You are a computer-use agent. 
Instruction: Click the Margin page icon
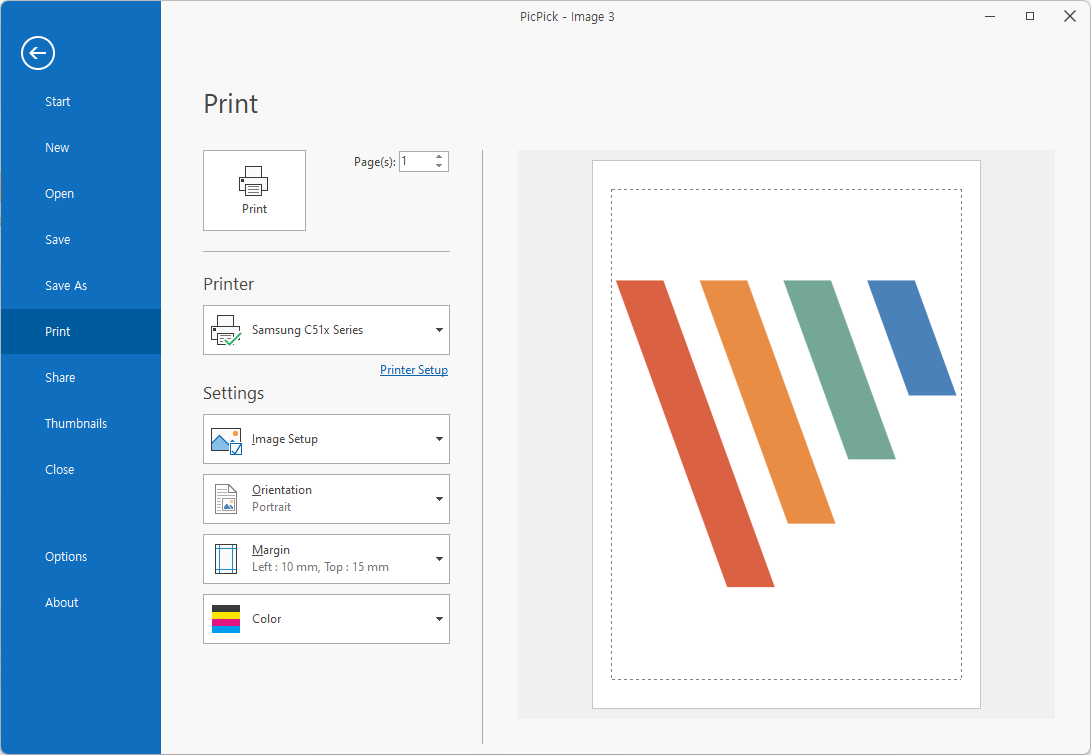(x=226, y=558)
